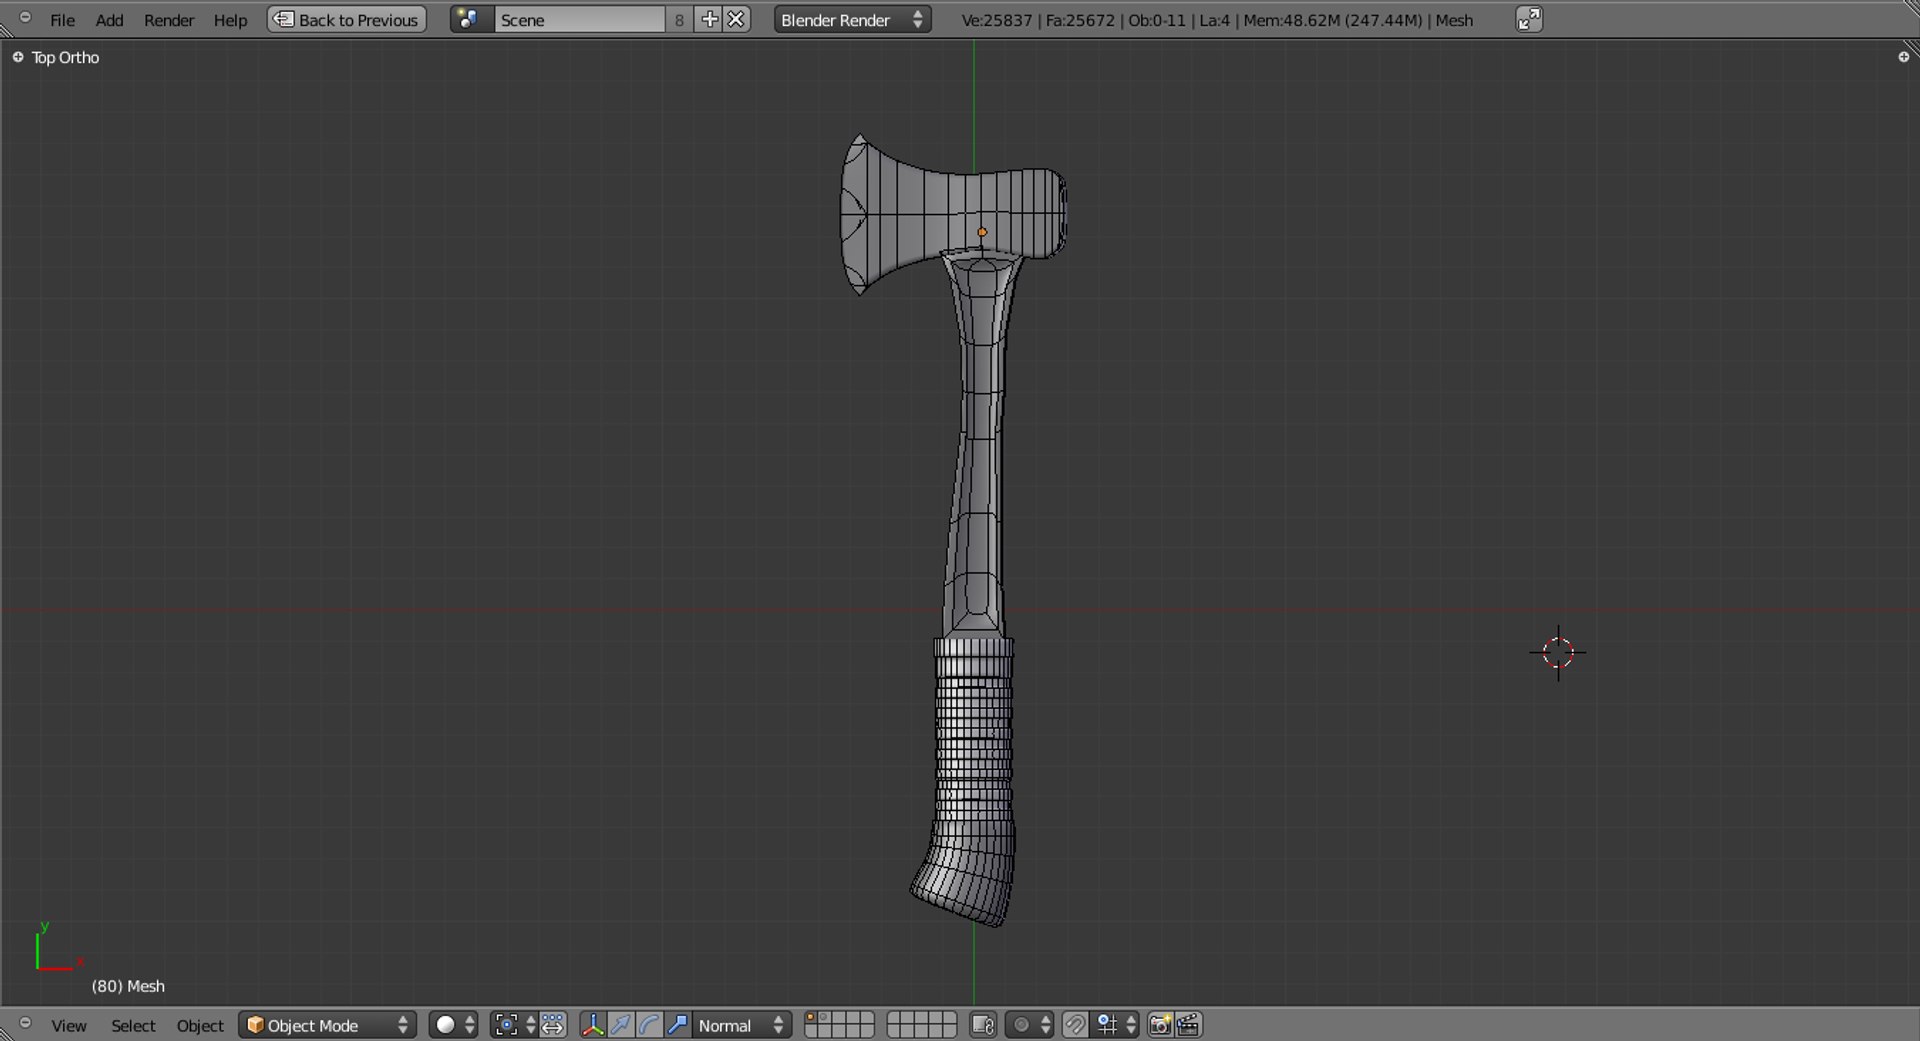This screenshot has height=1041, width=1920.
Task: Open the Help menu
Action: pyautogui.click(x=230, y=20)
